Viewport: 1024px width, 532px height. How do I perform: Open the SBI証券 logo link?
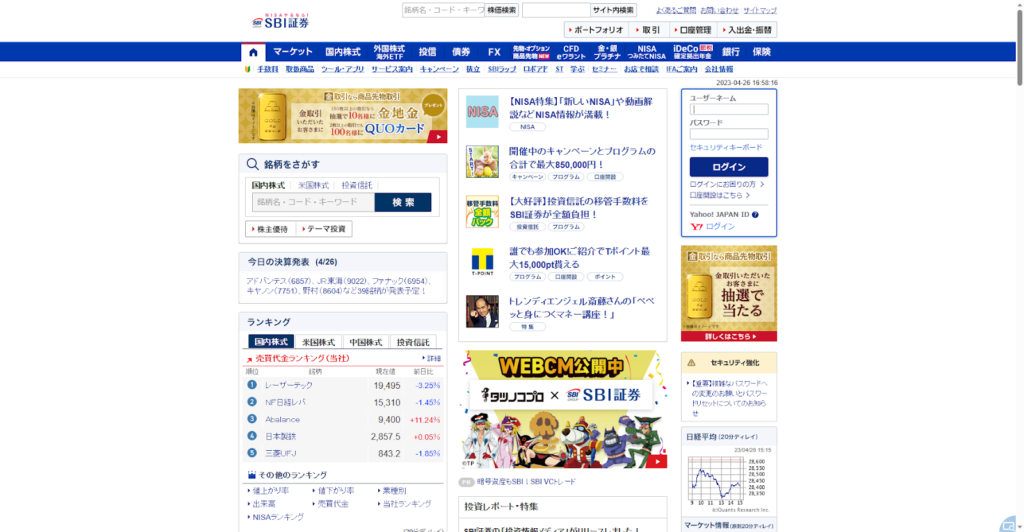pyautogui.click(x=281, y=20)
